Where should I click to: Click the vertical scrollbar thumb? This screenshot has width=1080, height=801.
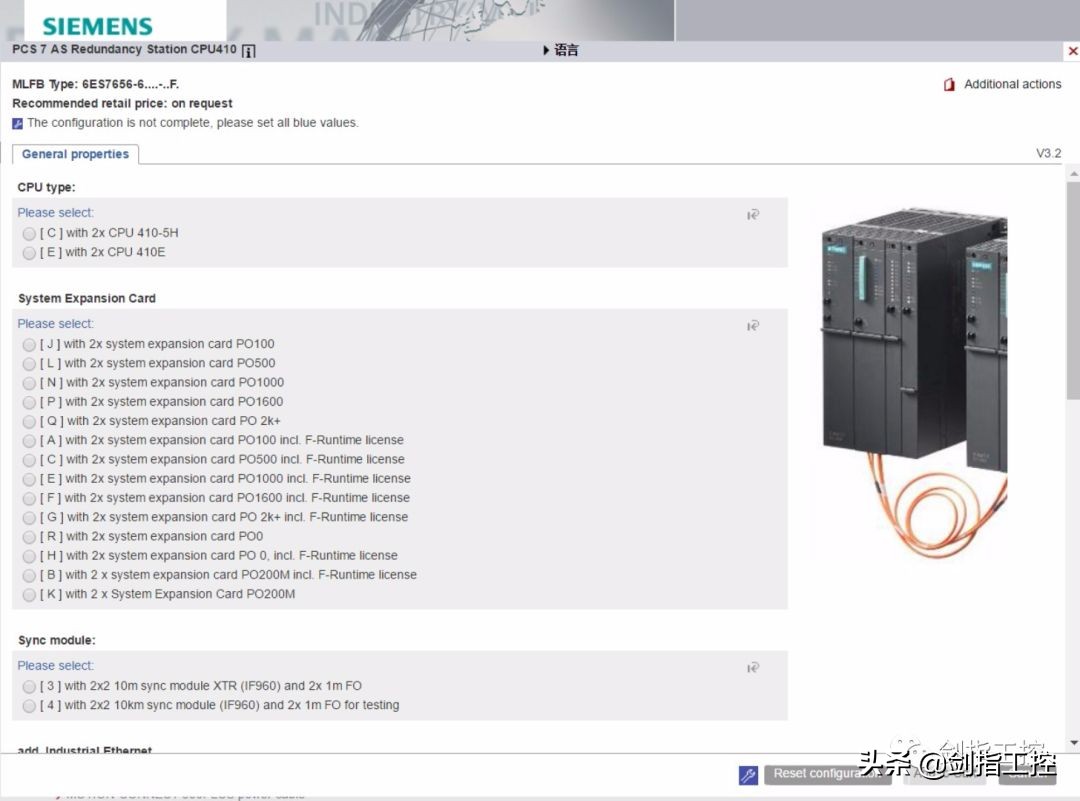click(x=1073, y=291)
